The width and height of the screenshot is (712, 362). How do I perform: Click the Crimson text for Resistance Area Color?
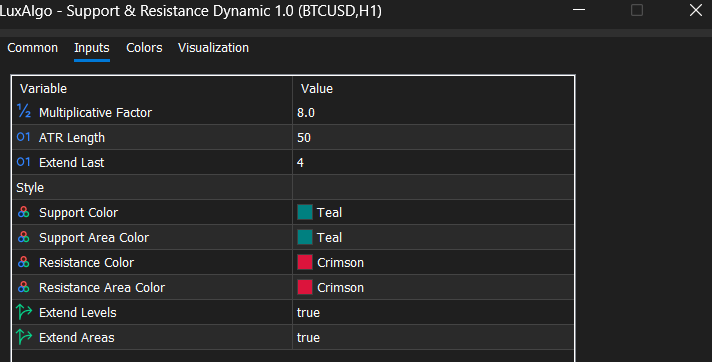[x=340, y=288]
